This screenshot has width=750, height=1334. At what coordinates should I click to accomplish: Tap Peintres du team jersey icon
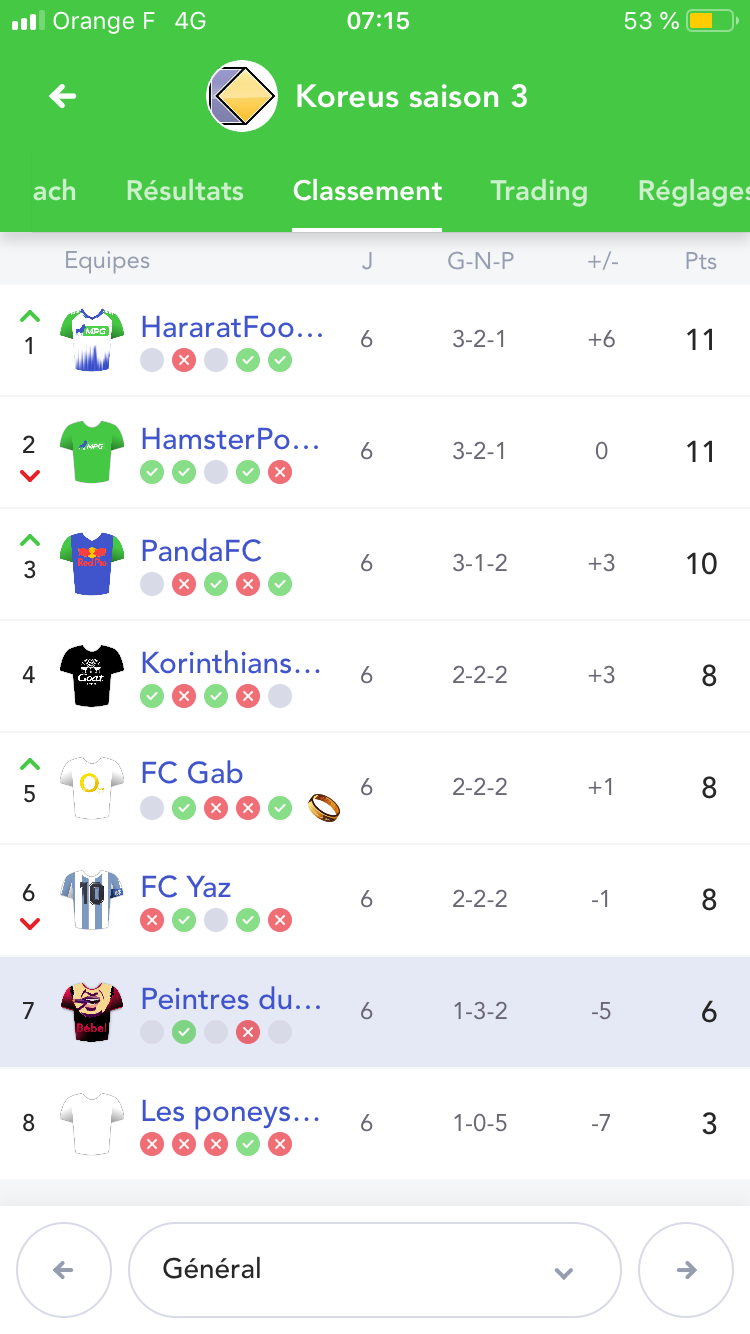(x=92, y=1012)
